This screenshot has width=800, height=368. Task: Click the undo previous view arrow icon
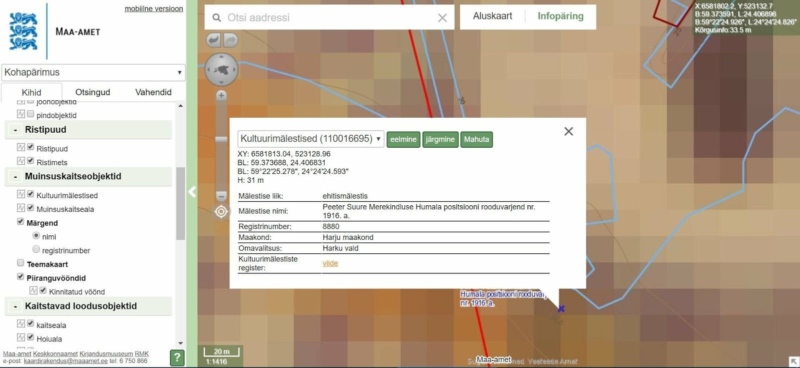[214, 40]
